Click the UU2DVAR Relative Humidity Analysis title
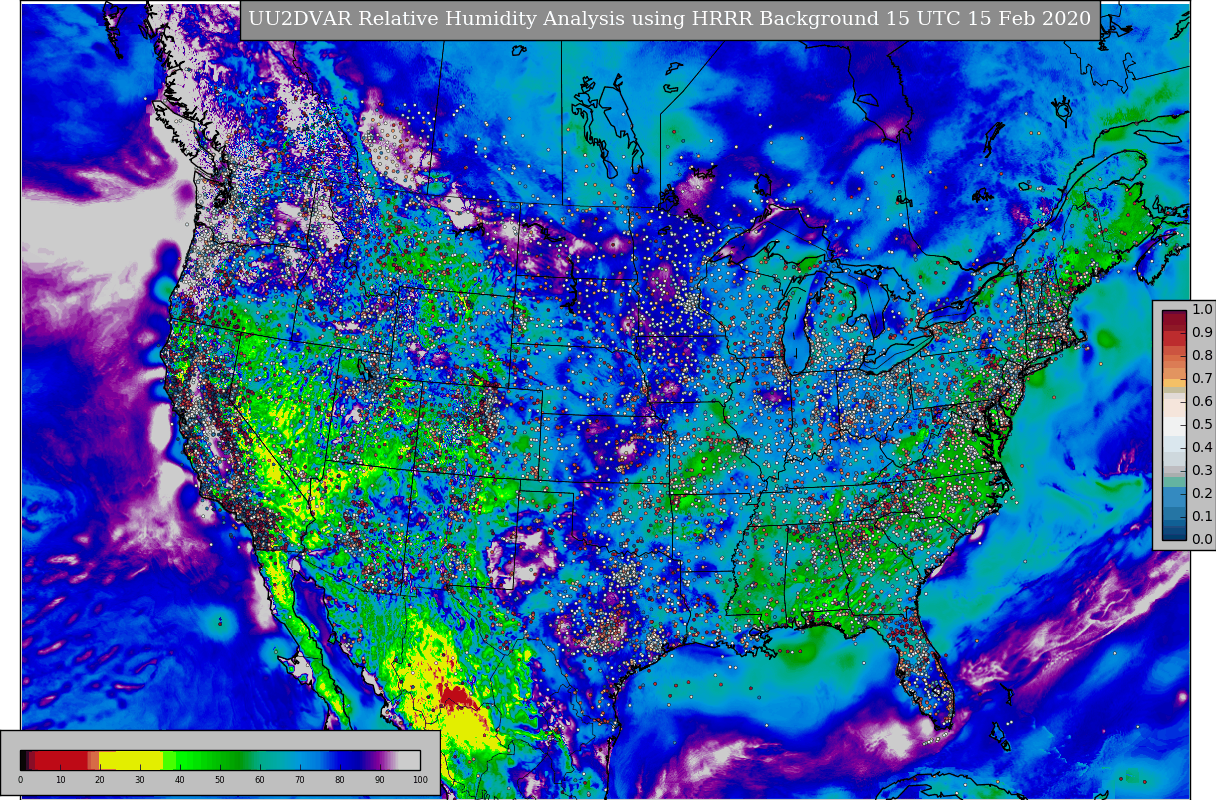The width and height of the screenshot is (1216, 800). click(670, 19)
